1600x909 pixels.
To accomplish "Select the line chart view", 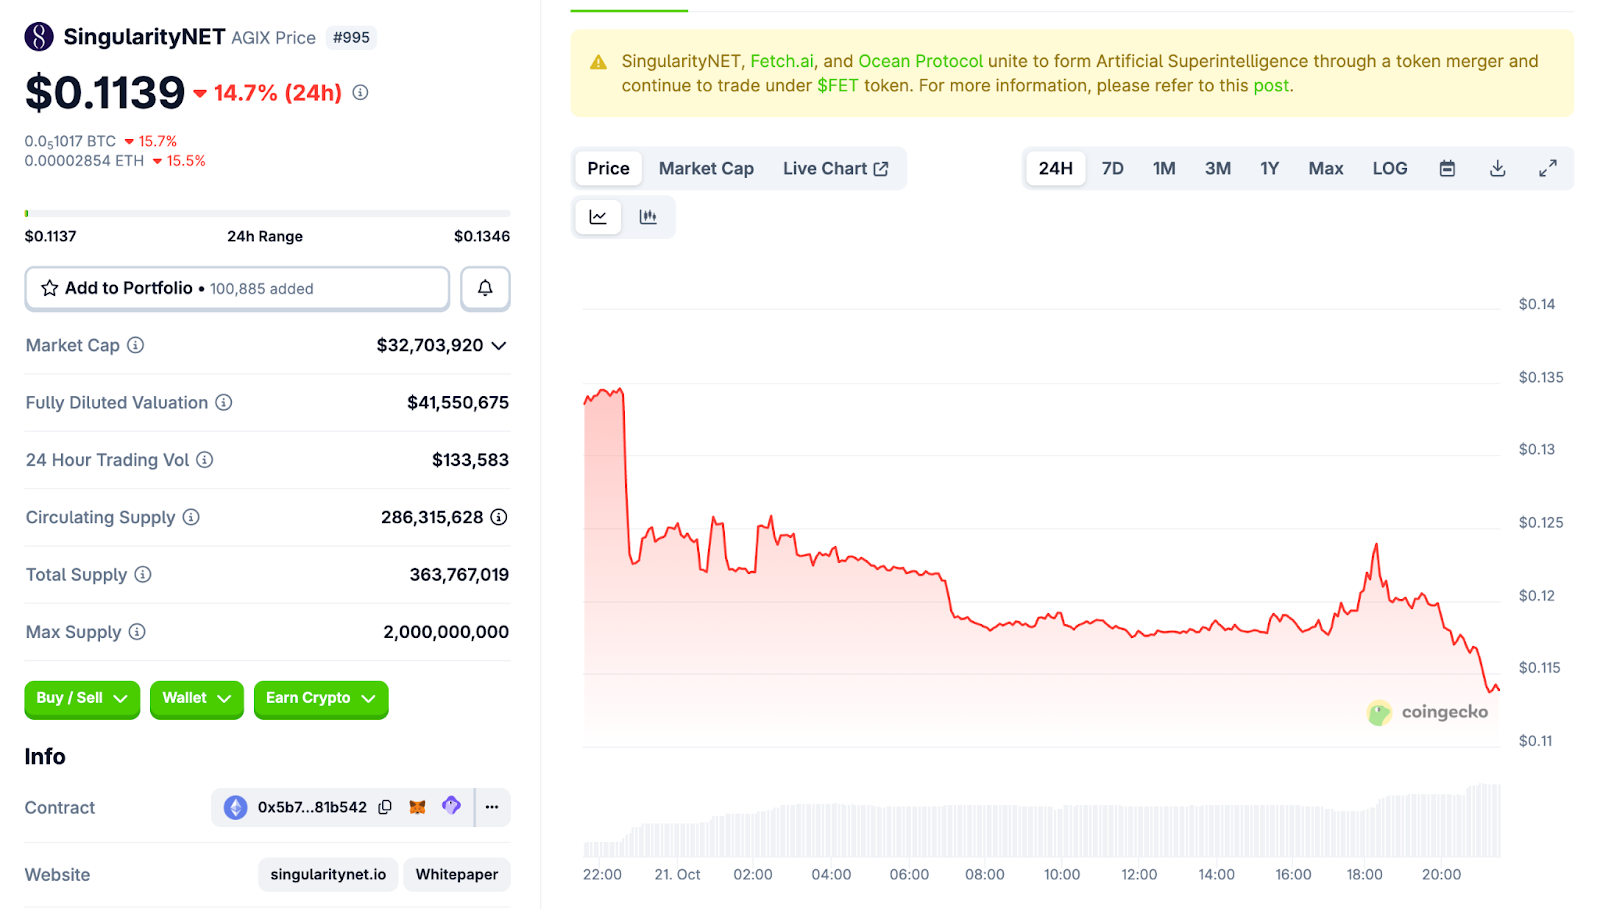I will coord(598,216).
